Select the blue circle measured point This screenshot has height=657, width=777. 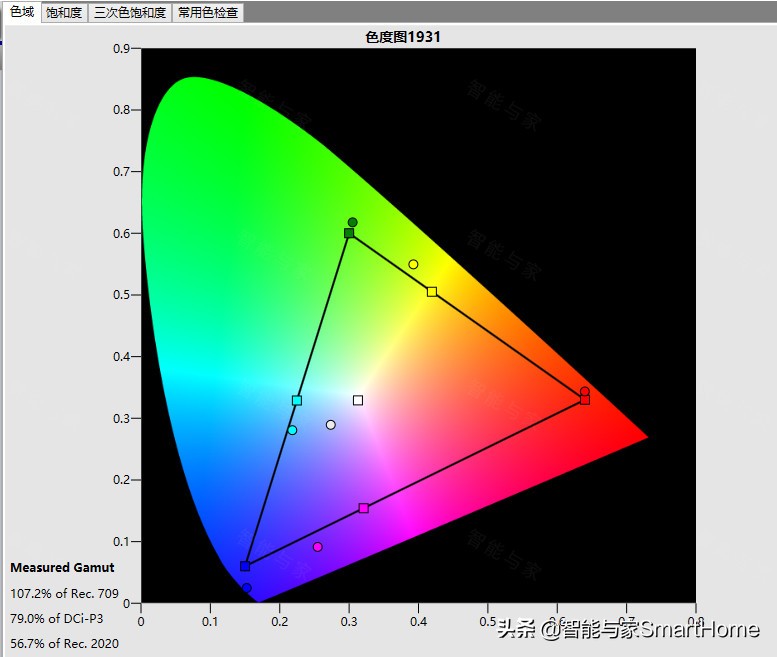tap(247, 588)
